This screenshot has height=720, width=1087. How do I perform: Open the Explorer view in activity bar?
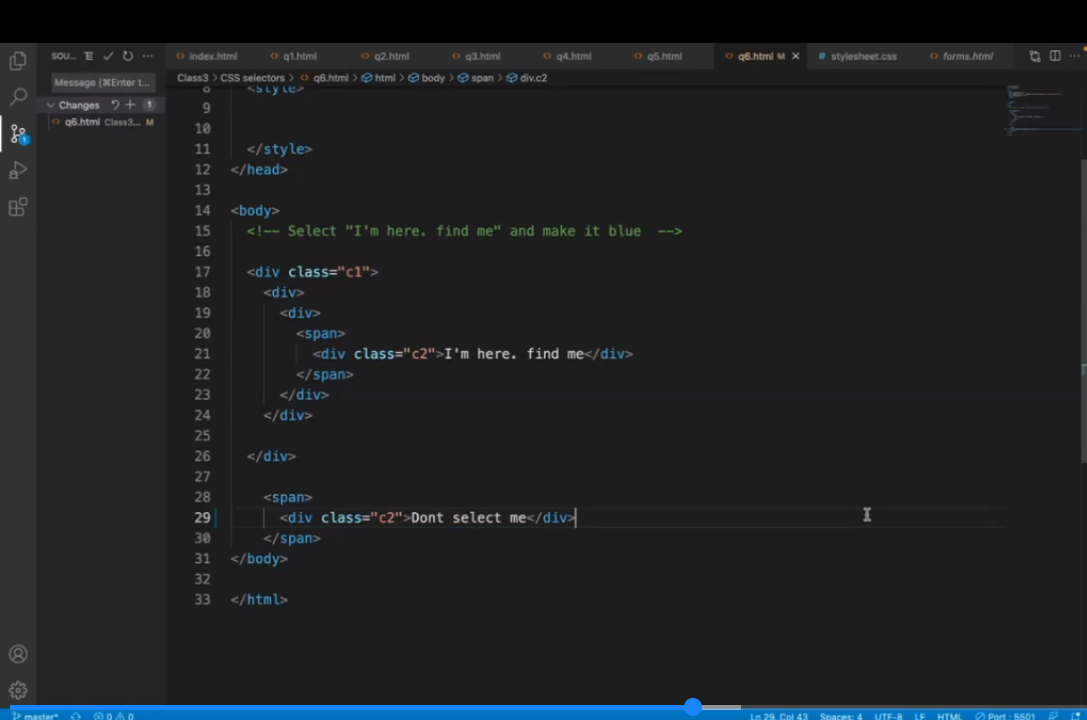18,61
